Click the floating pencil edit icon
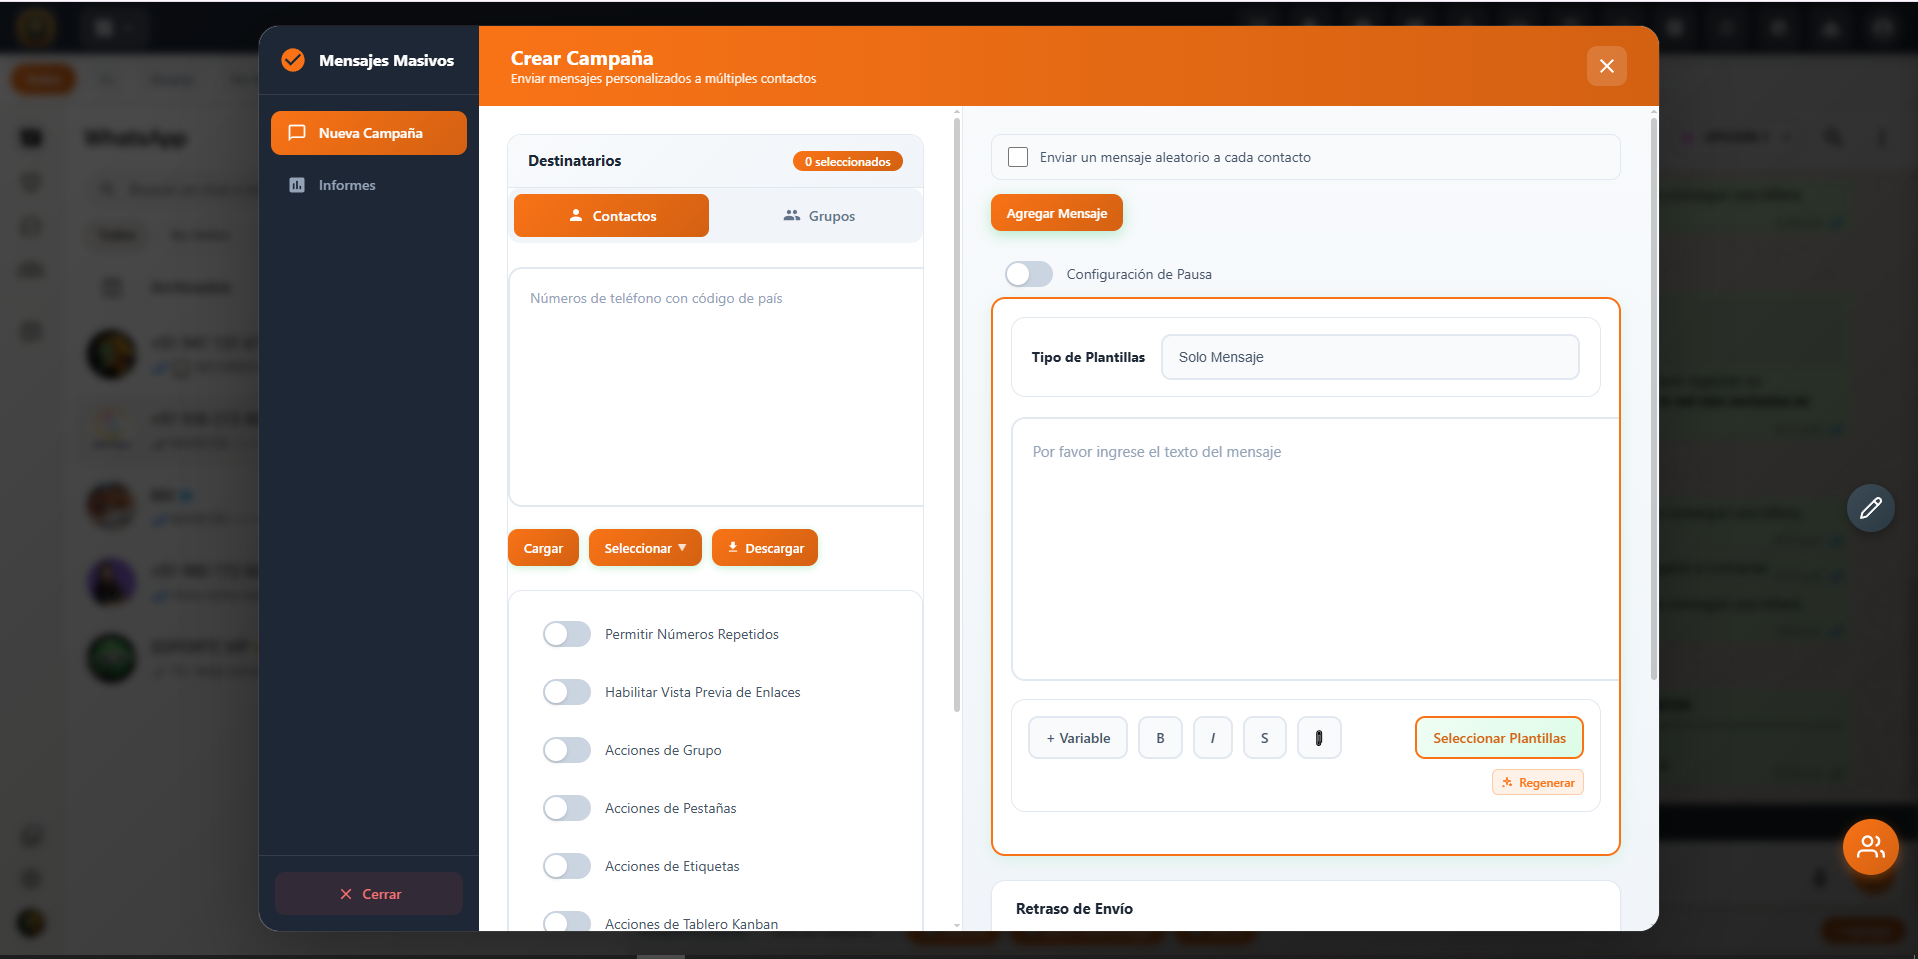This screenshot has height=959, width=1918. 1870,508
